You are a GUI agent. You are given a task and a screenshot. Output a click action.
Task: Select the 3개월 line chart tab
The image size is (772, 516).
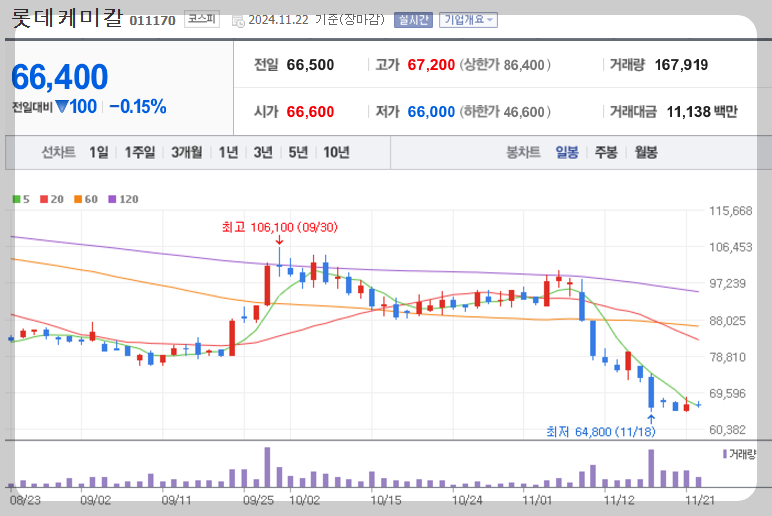(x=187, y=153)
